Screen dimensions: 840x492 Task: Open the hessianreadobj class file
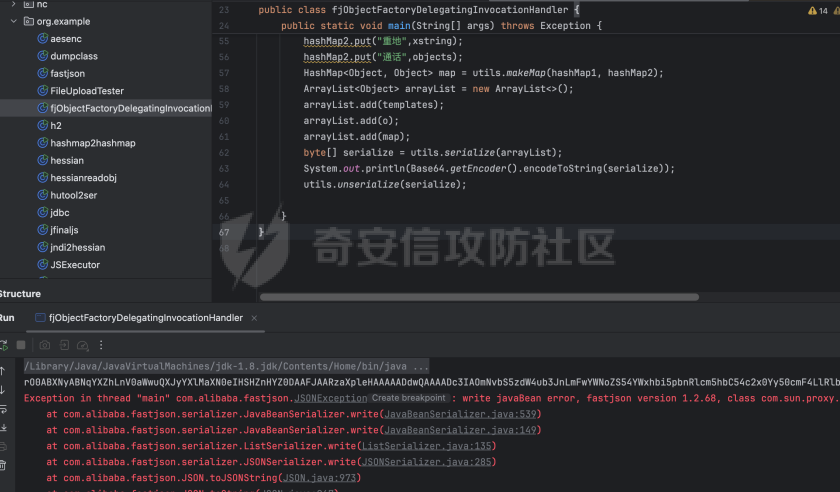click(x=83, y=178)
